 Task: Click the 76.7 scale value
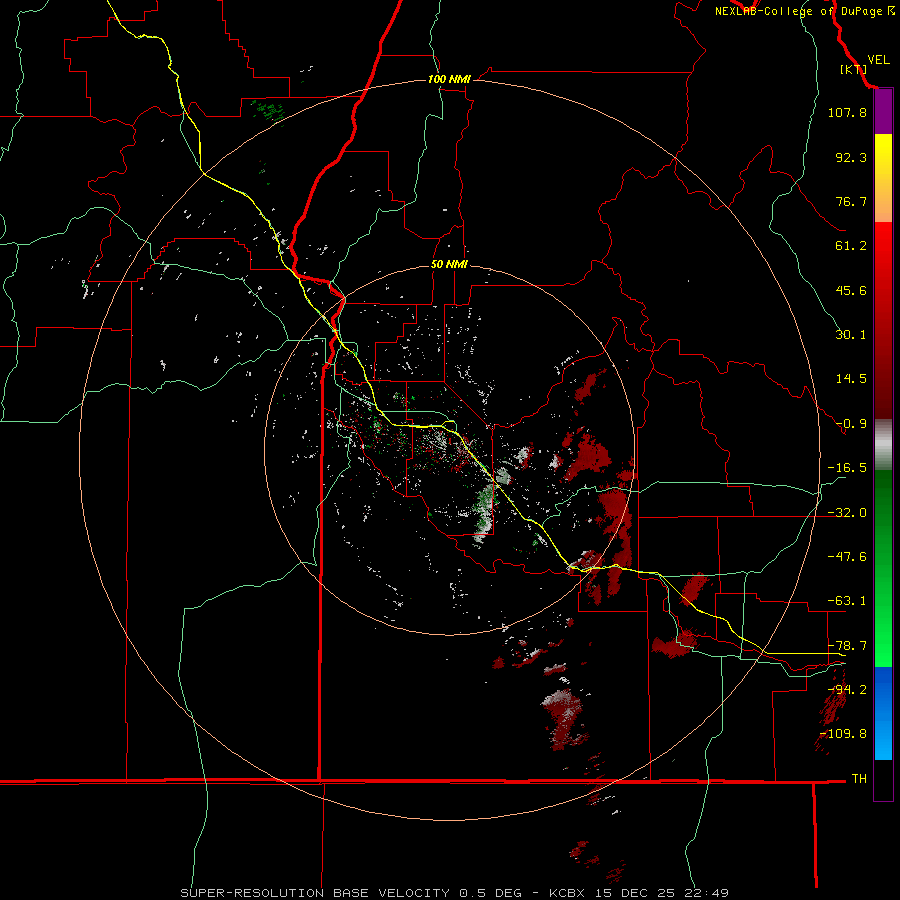tap(851, 201)
